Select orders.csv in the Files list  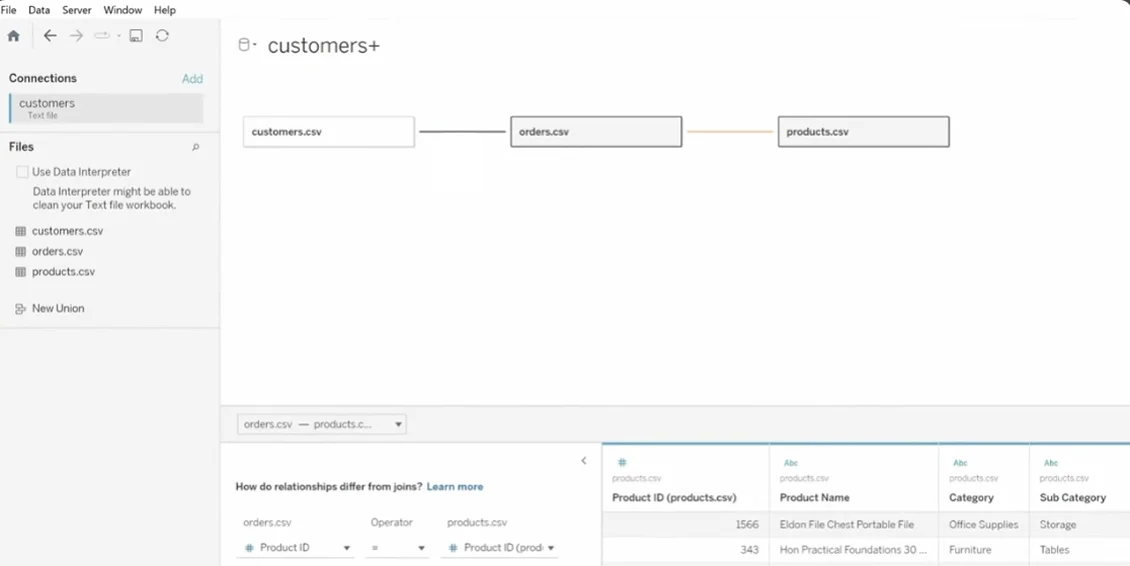click(57, 252)
